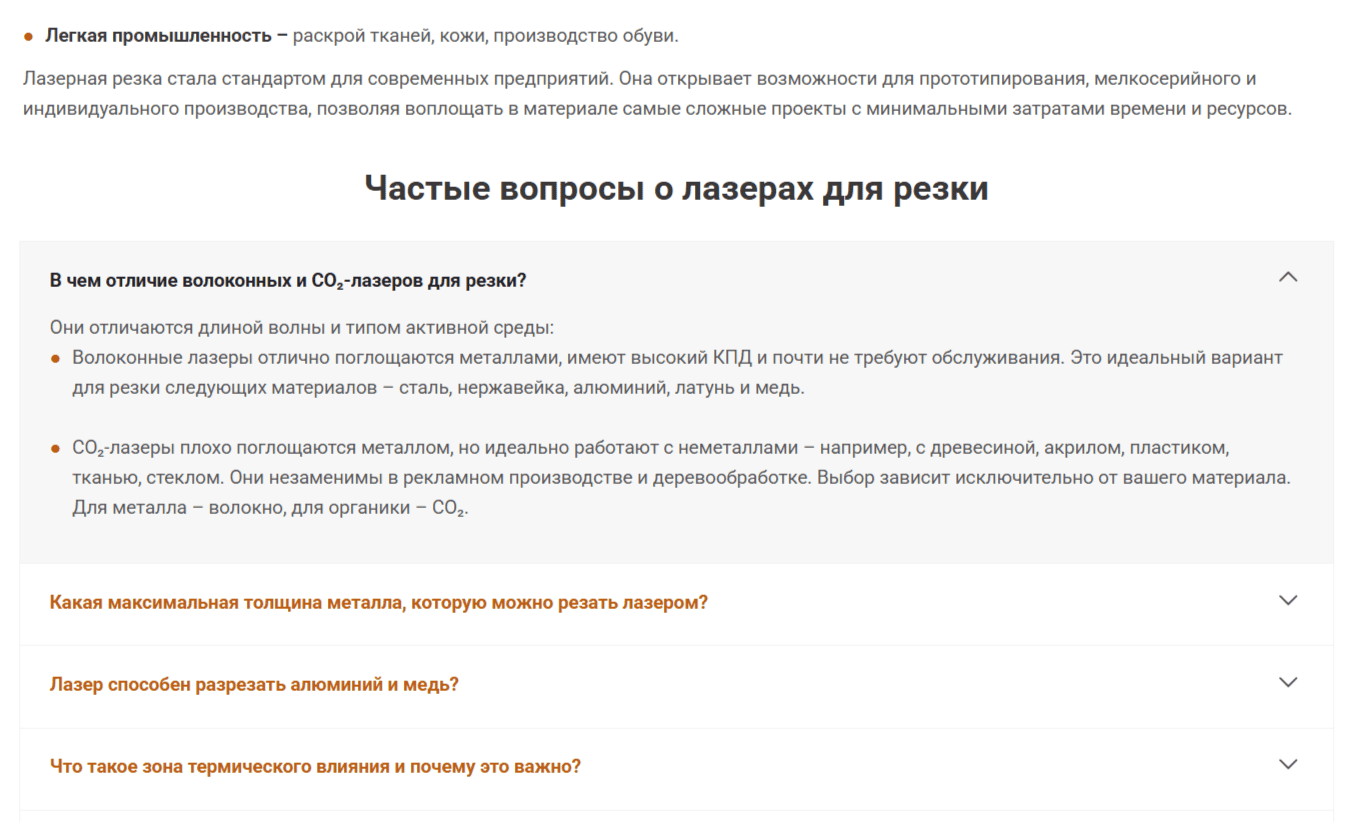Open question "Лазер способен разрезать алюминий и медь?"
Image resolution: width=1358 pixels, height=832 pixels.
[254, 685]
